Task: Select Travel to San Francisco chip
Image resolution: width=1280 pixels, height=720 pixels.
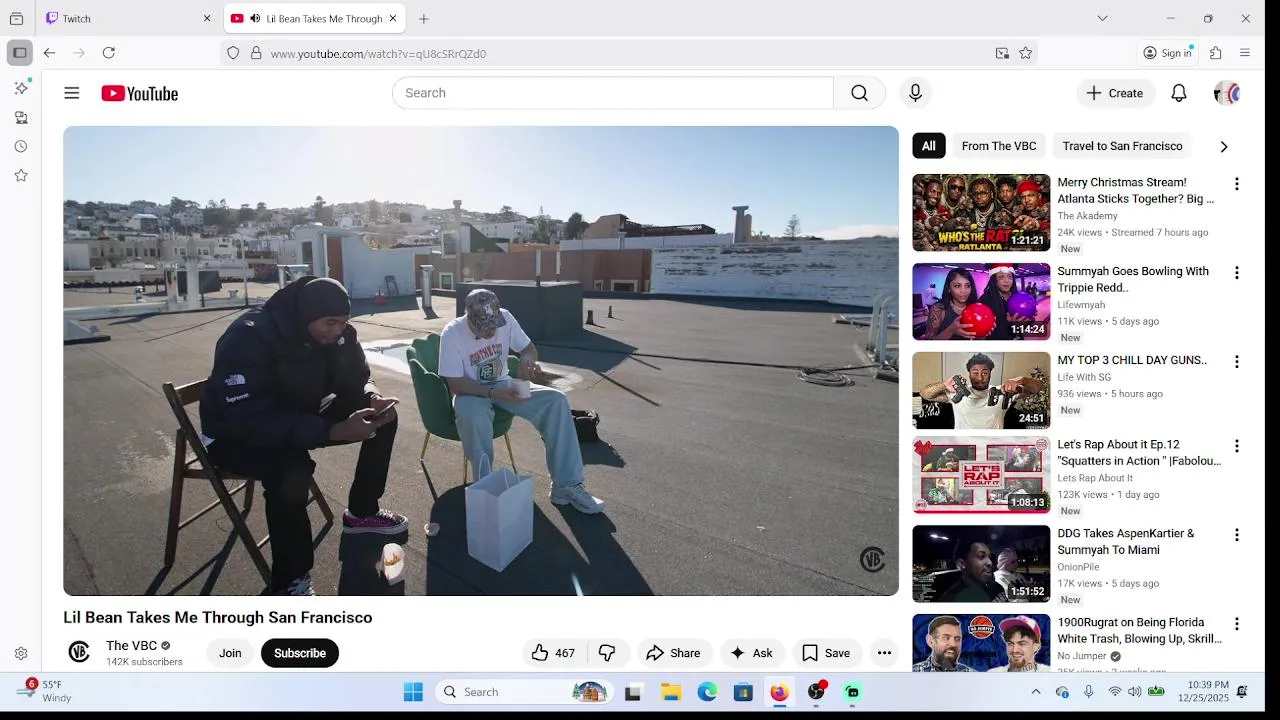Action: [1122, 146]
